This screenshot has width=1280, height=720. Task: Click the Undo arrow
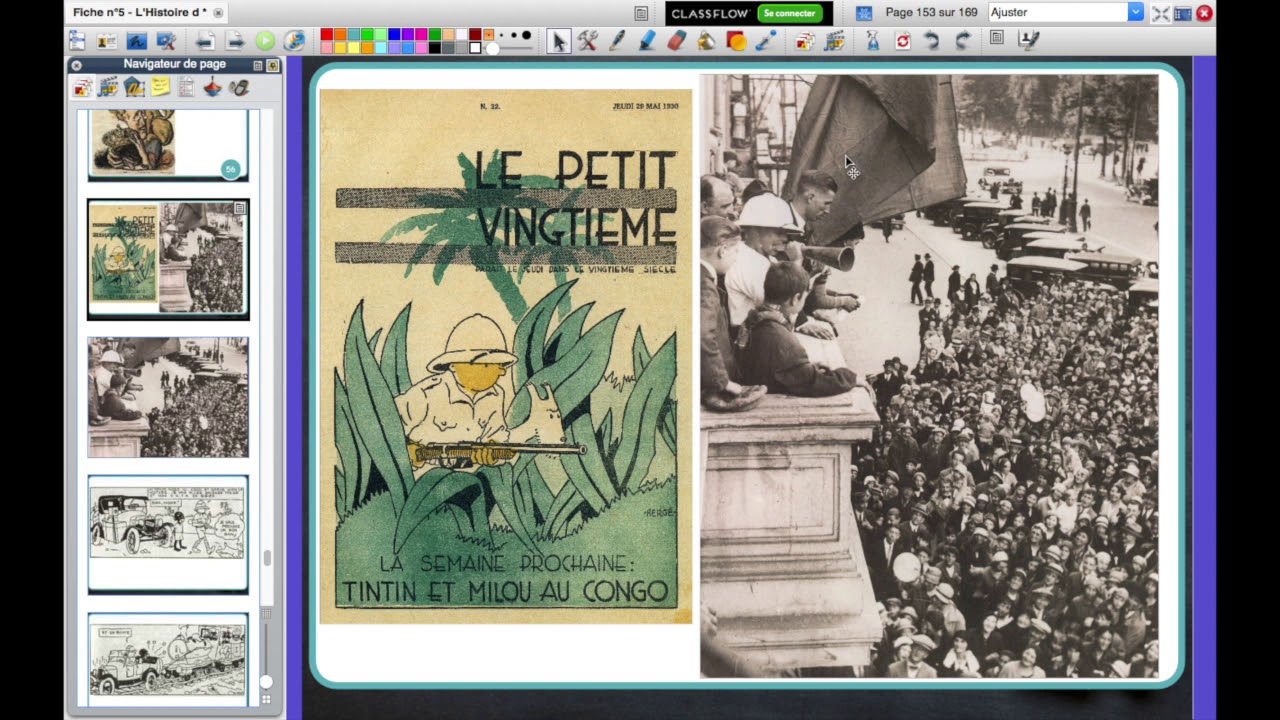932,41
